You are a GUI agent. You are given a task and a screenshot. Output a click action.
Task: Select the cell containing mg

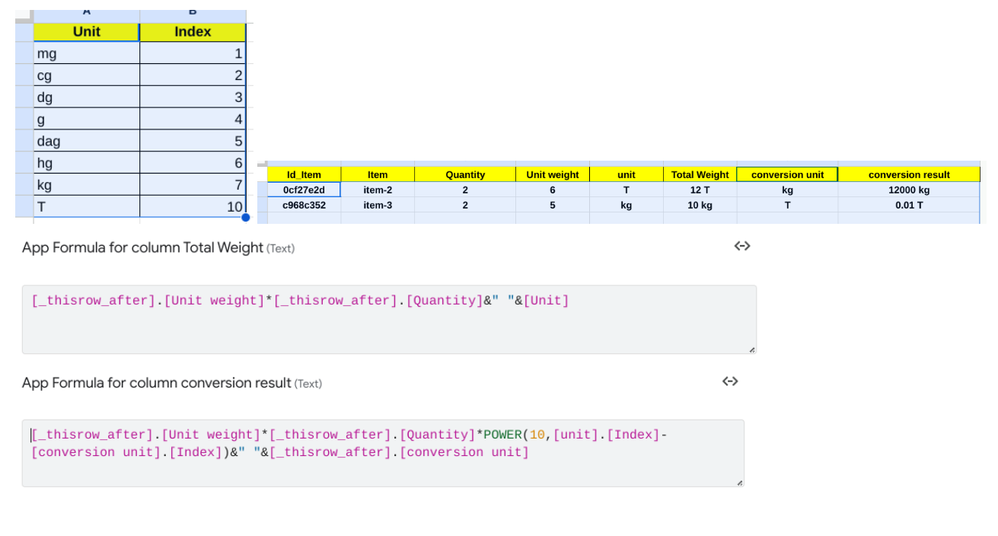[x=87, y=53]
